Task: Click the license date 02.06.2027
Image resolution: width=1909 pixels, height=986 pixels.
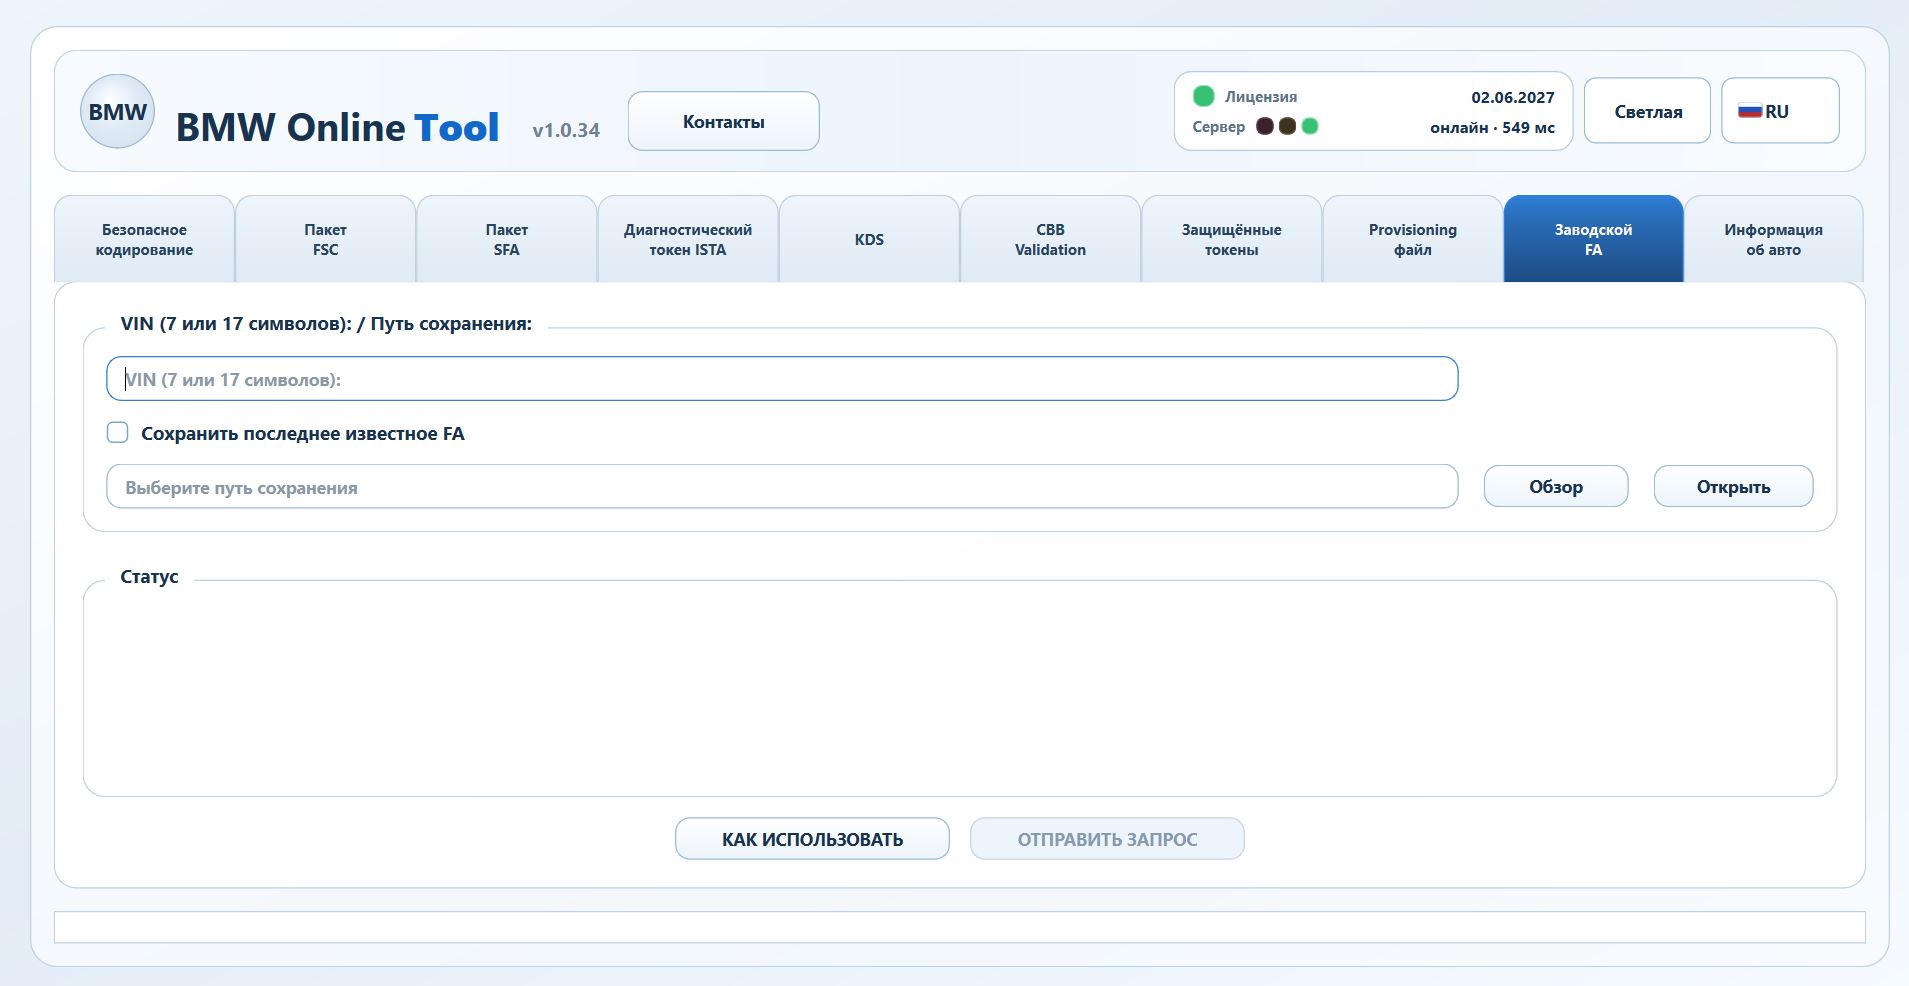Action: click(1513, 97)
